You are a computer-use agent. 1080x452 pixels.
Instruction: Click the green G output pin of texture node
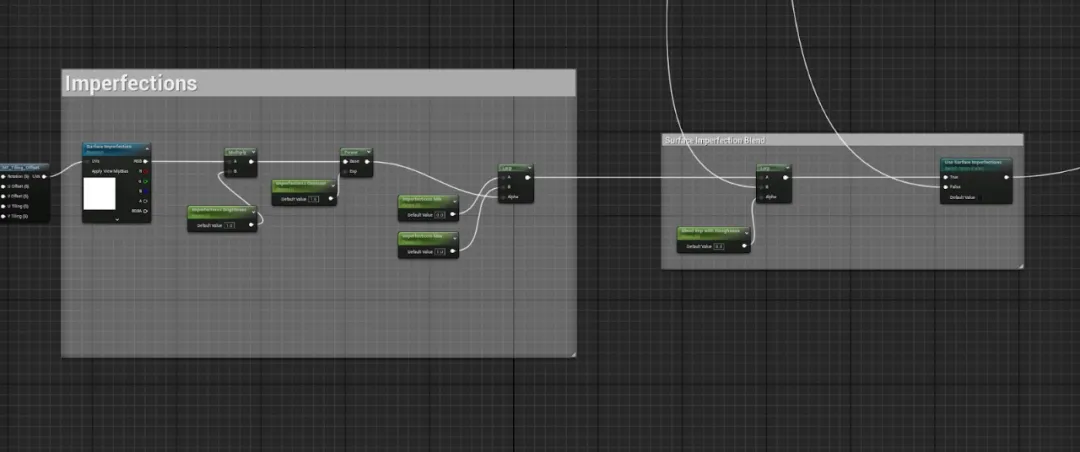(145, 181)
